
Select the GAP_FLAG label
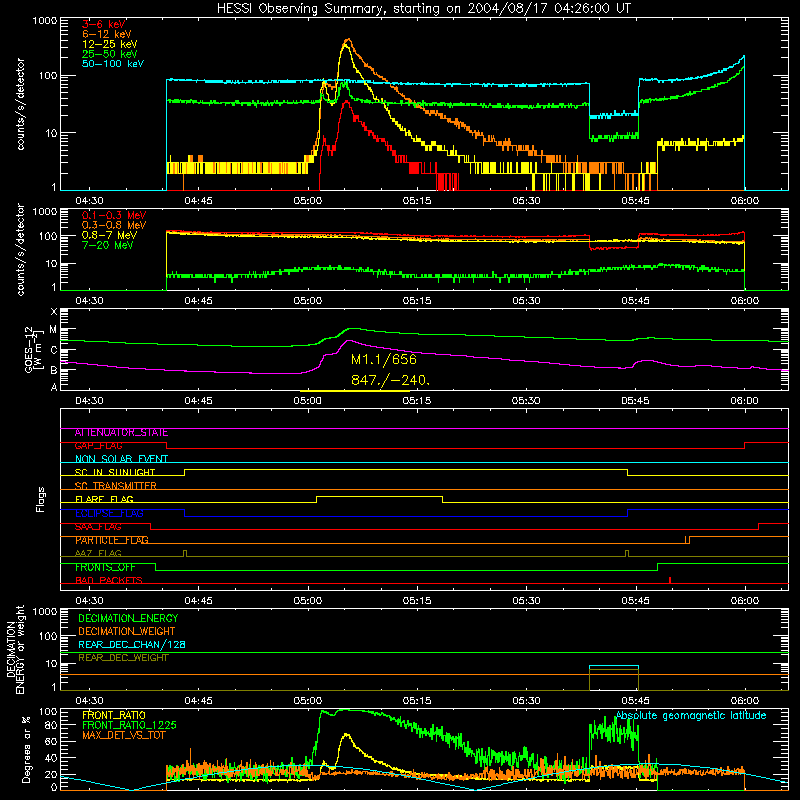click(x=98, y=446)
